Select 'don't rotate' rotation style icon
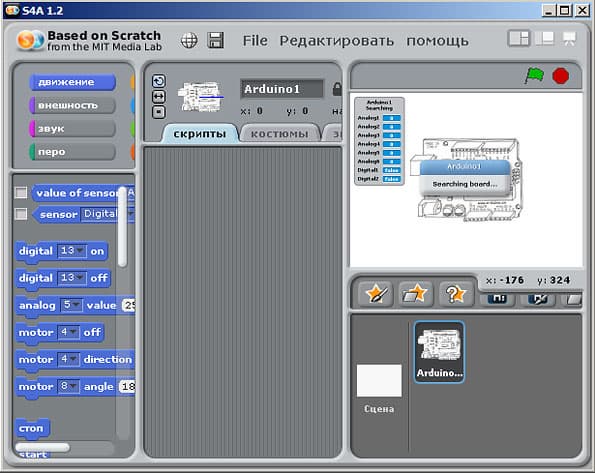 pyautogui.click(x=159, y=112)
